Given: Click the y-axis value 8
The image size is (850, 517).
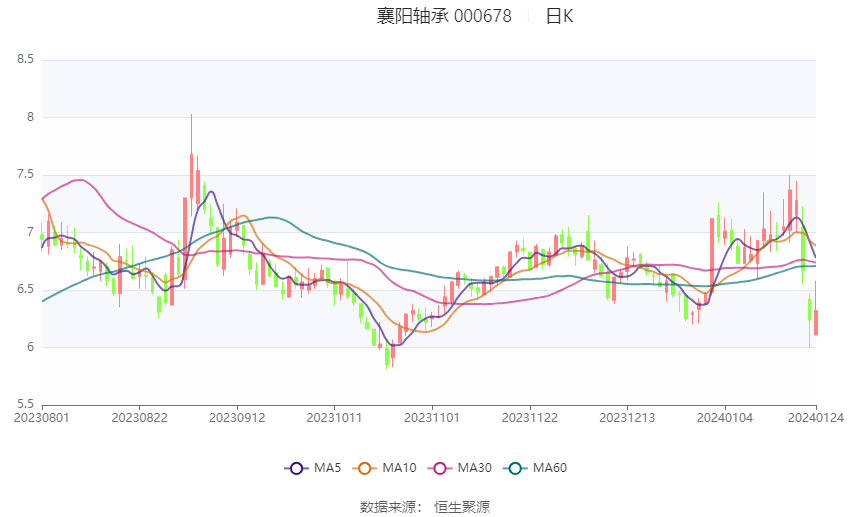Looking at the screenshot, I should tap(30, 117).
